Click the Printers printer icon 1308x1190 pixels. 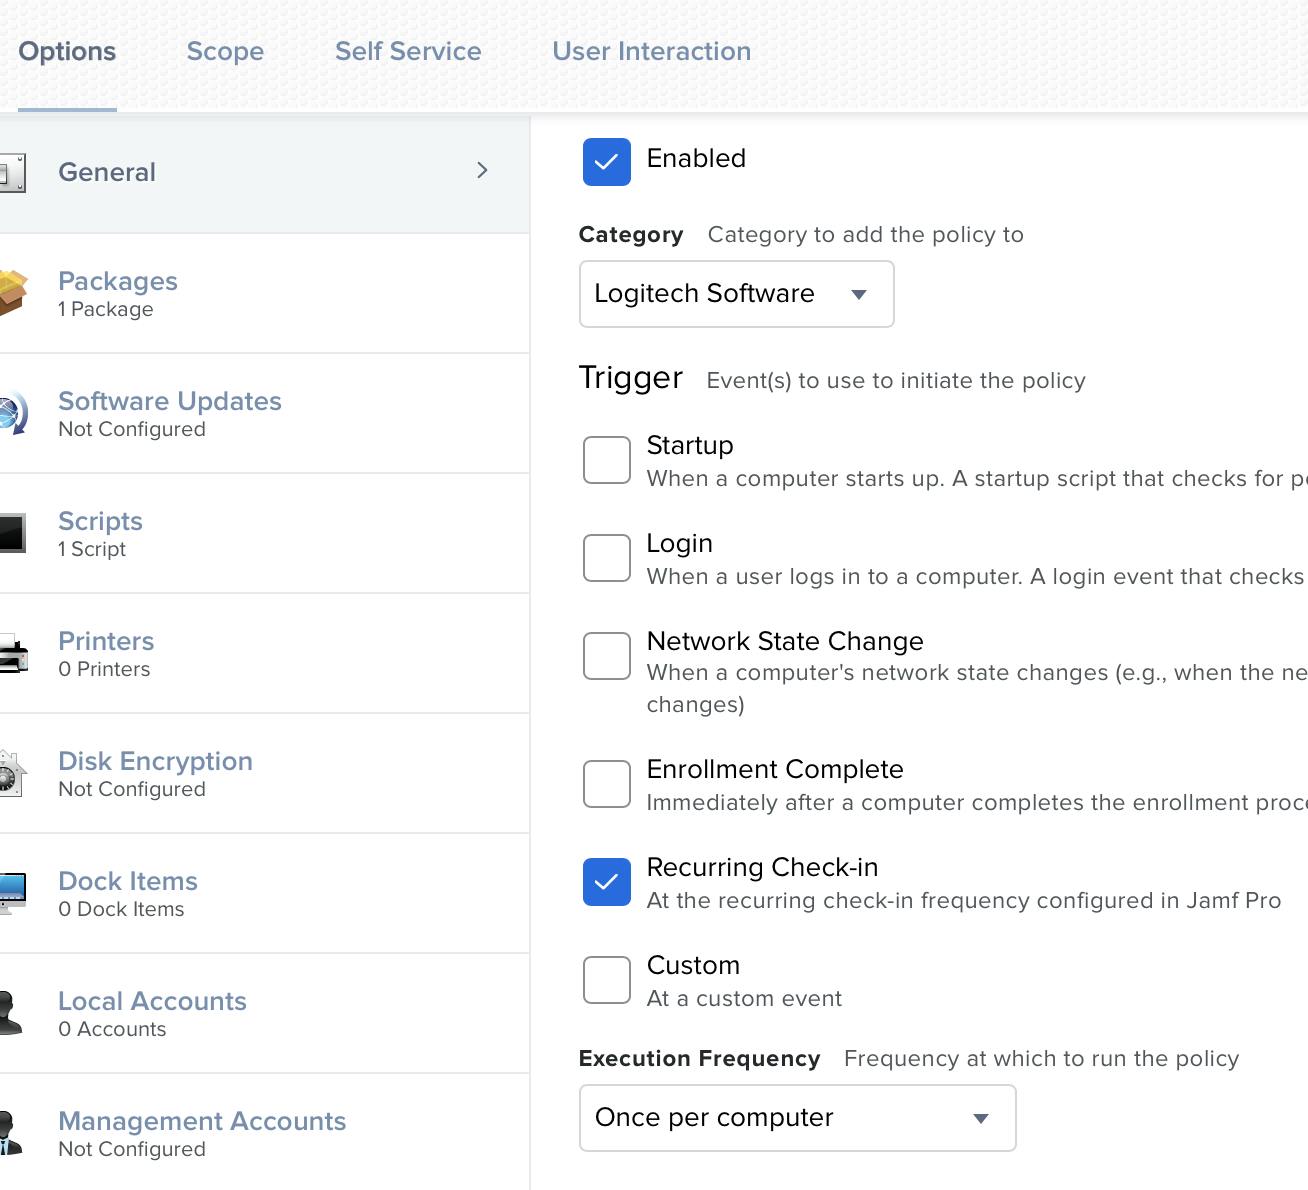pyautogui.click(x=12, y=653)
